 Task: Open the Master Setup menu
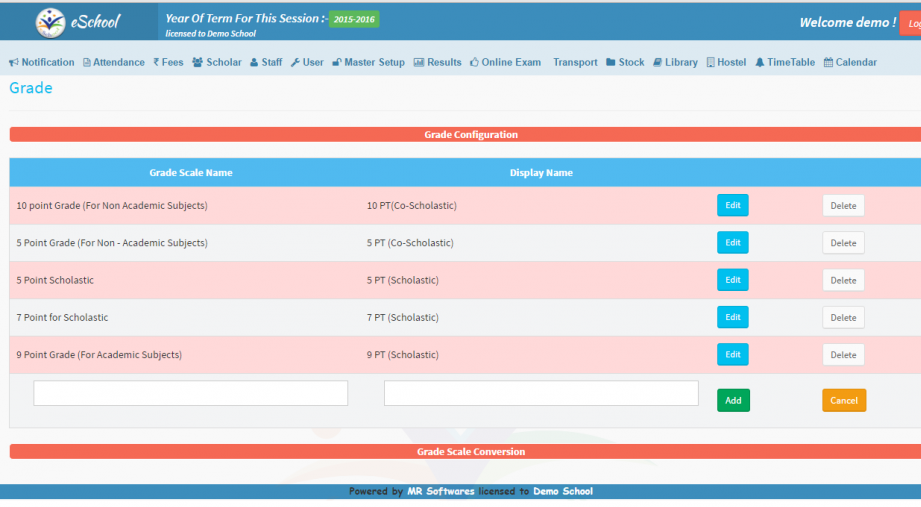[368, 62]
